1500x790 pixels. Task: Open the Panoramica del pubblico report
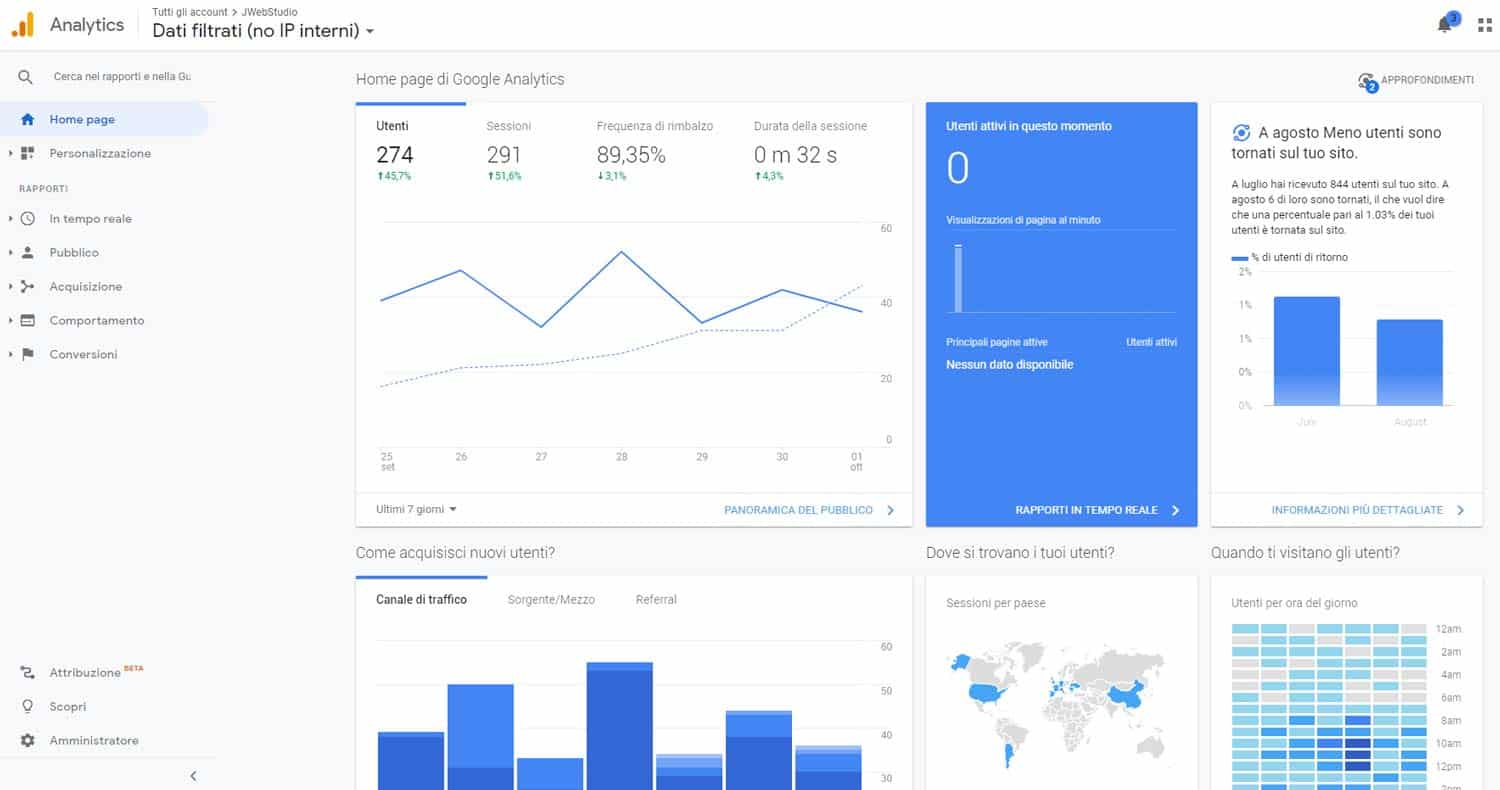click(x=798, y=510)
